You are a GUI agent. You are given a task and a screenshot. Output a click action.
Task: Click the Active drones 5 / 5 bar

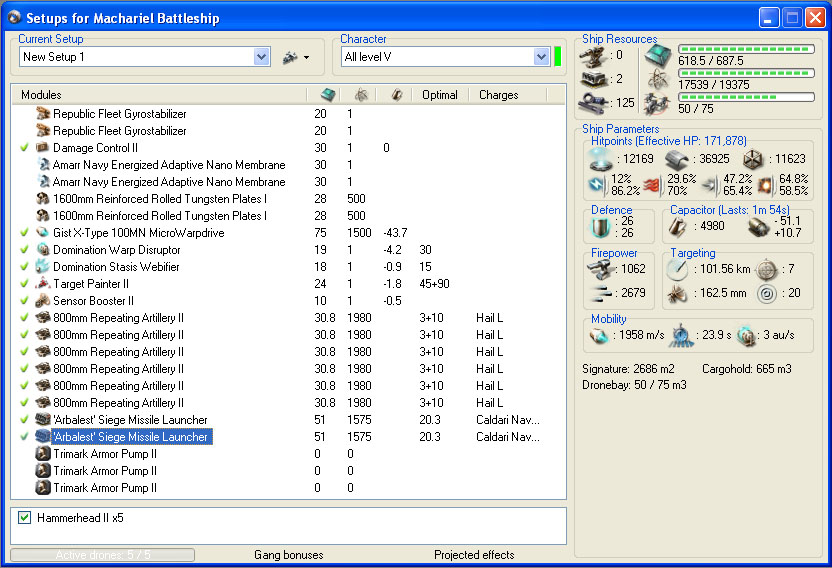(102, 555)
